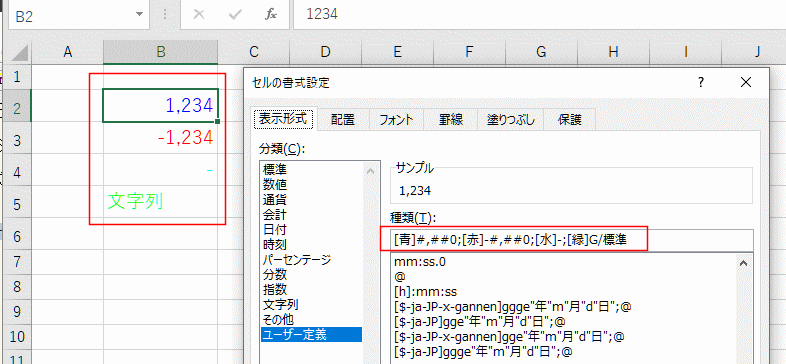Click category list scrollbar up arrow
This screenshot has height=364, width=786.
370,170
